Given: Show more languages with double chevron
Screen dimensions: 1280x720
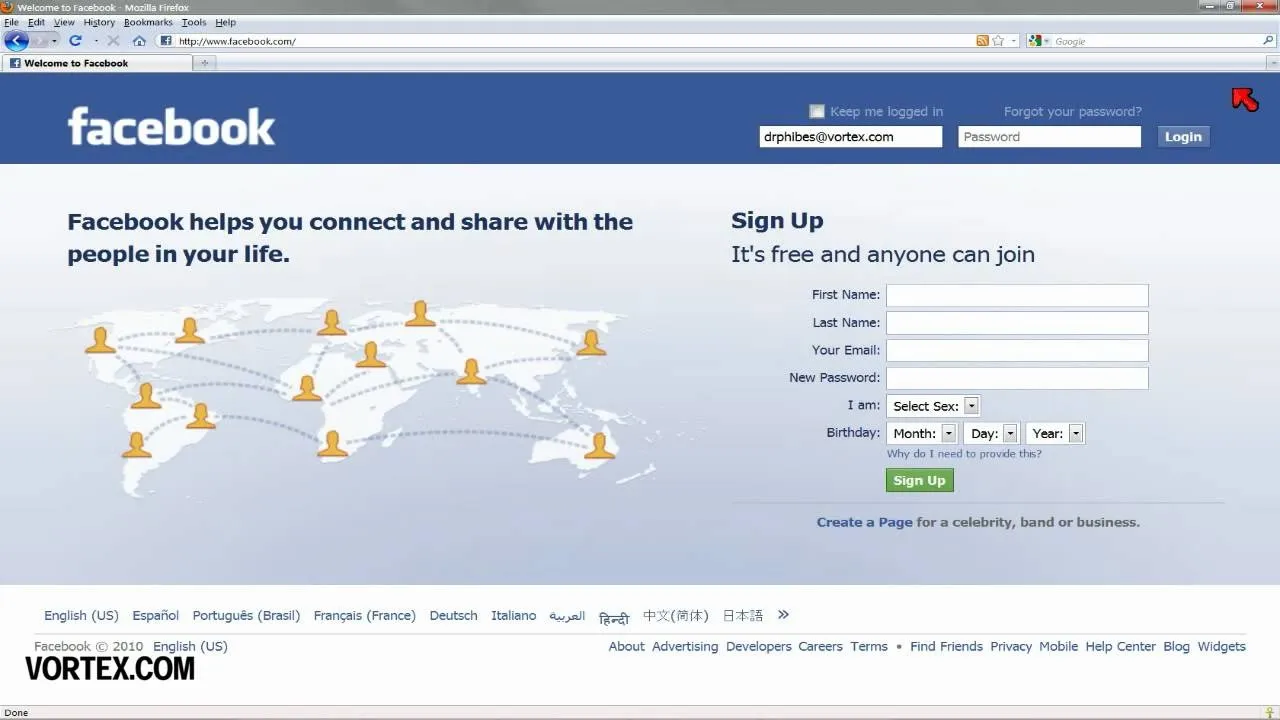Looking at the screenshot, I should click(x=783, y=615).
